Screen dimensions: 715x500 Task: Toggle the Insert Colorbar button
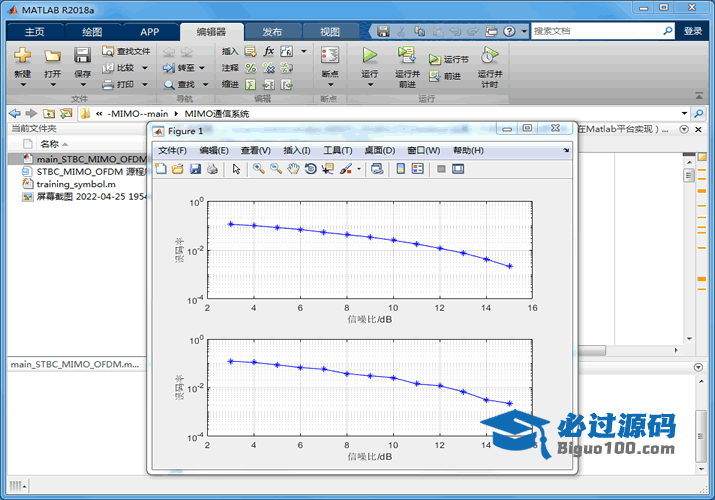coord(400,169)
